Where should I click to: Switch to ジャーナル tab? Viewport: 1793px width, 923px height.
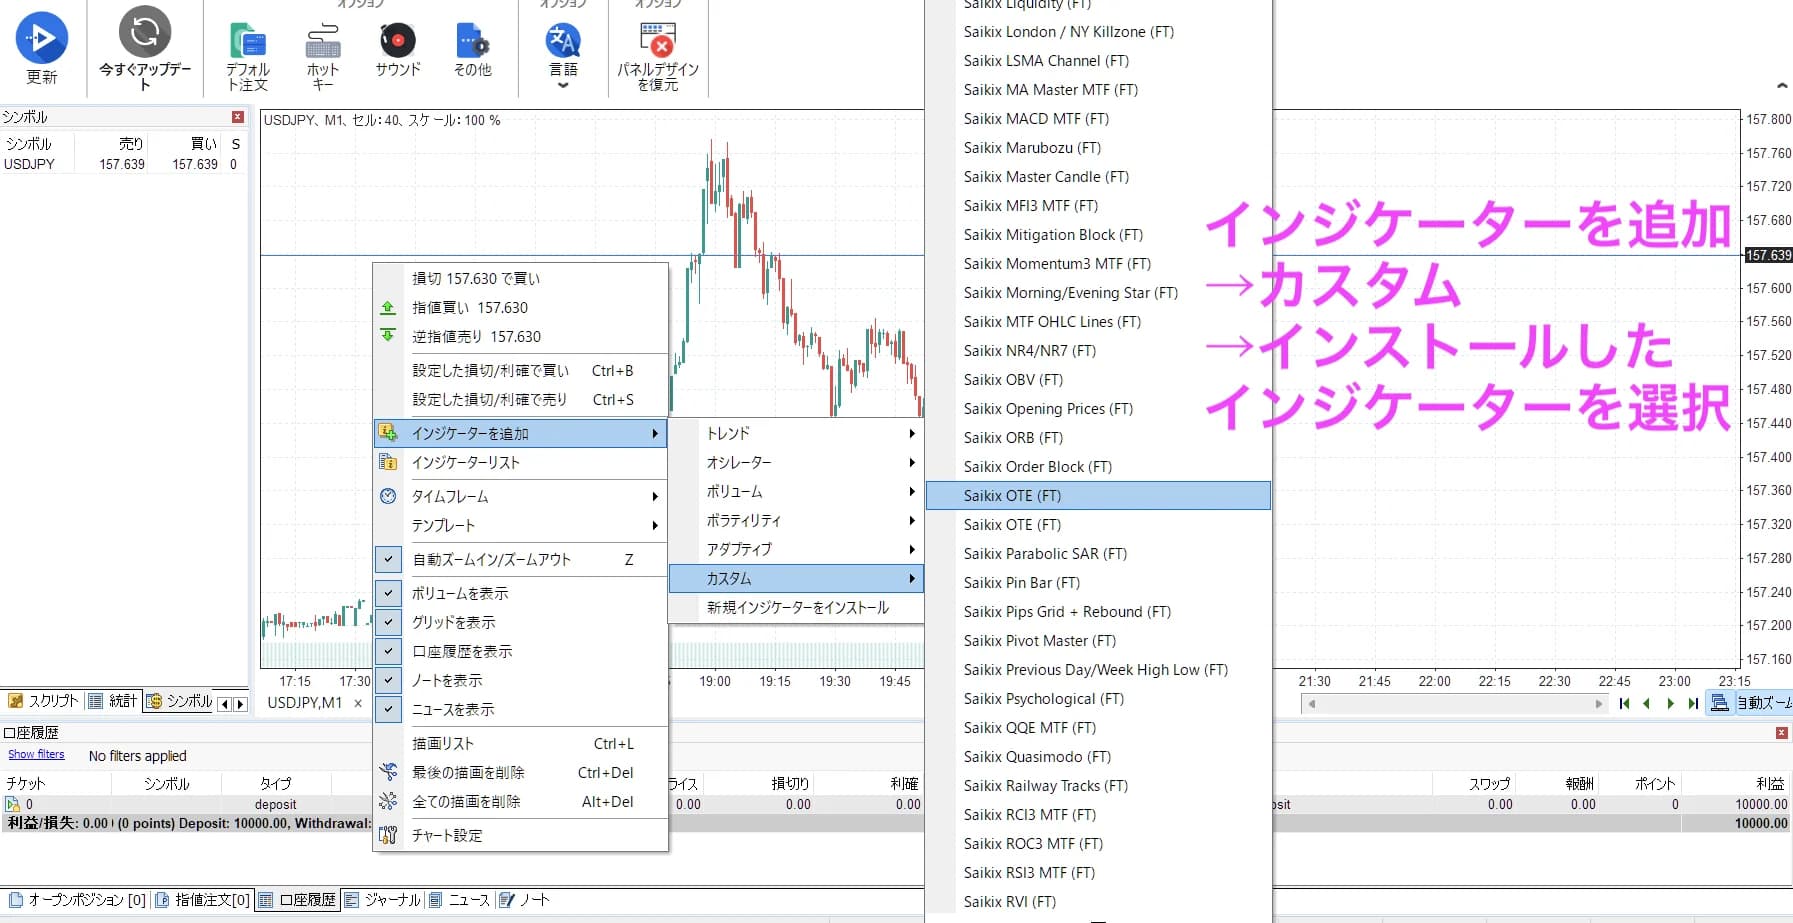point(383,900)
